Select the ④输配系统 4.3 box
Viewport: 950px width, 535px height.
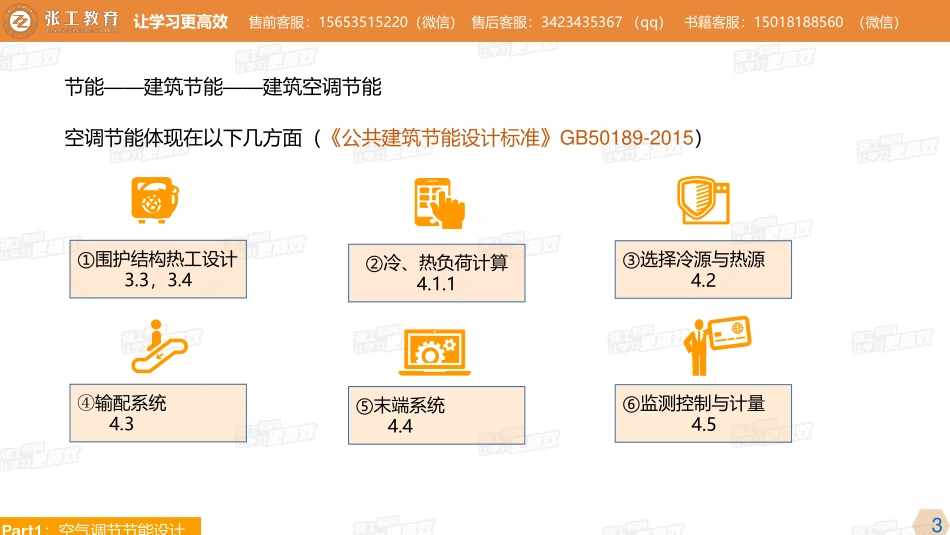158,413
